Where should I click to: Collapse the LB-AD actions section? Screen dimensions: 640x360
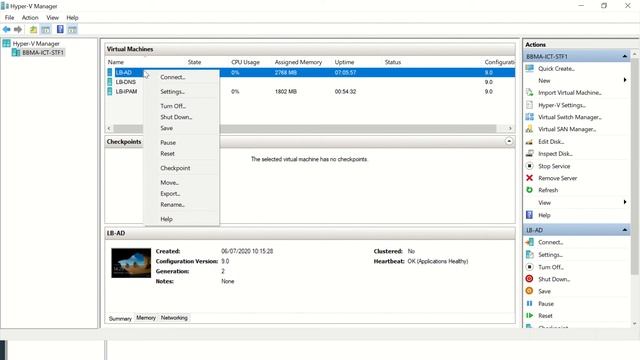click(x=624, y=230)
